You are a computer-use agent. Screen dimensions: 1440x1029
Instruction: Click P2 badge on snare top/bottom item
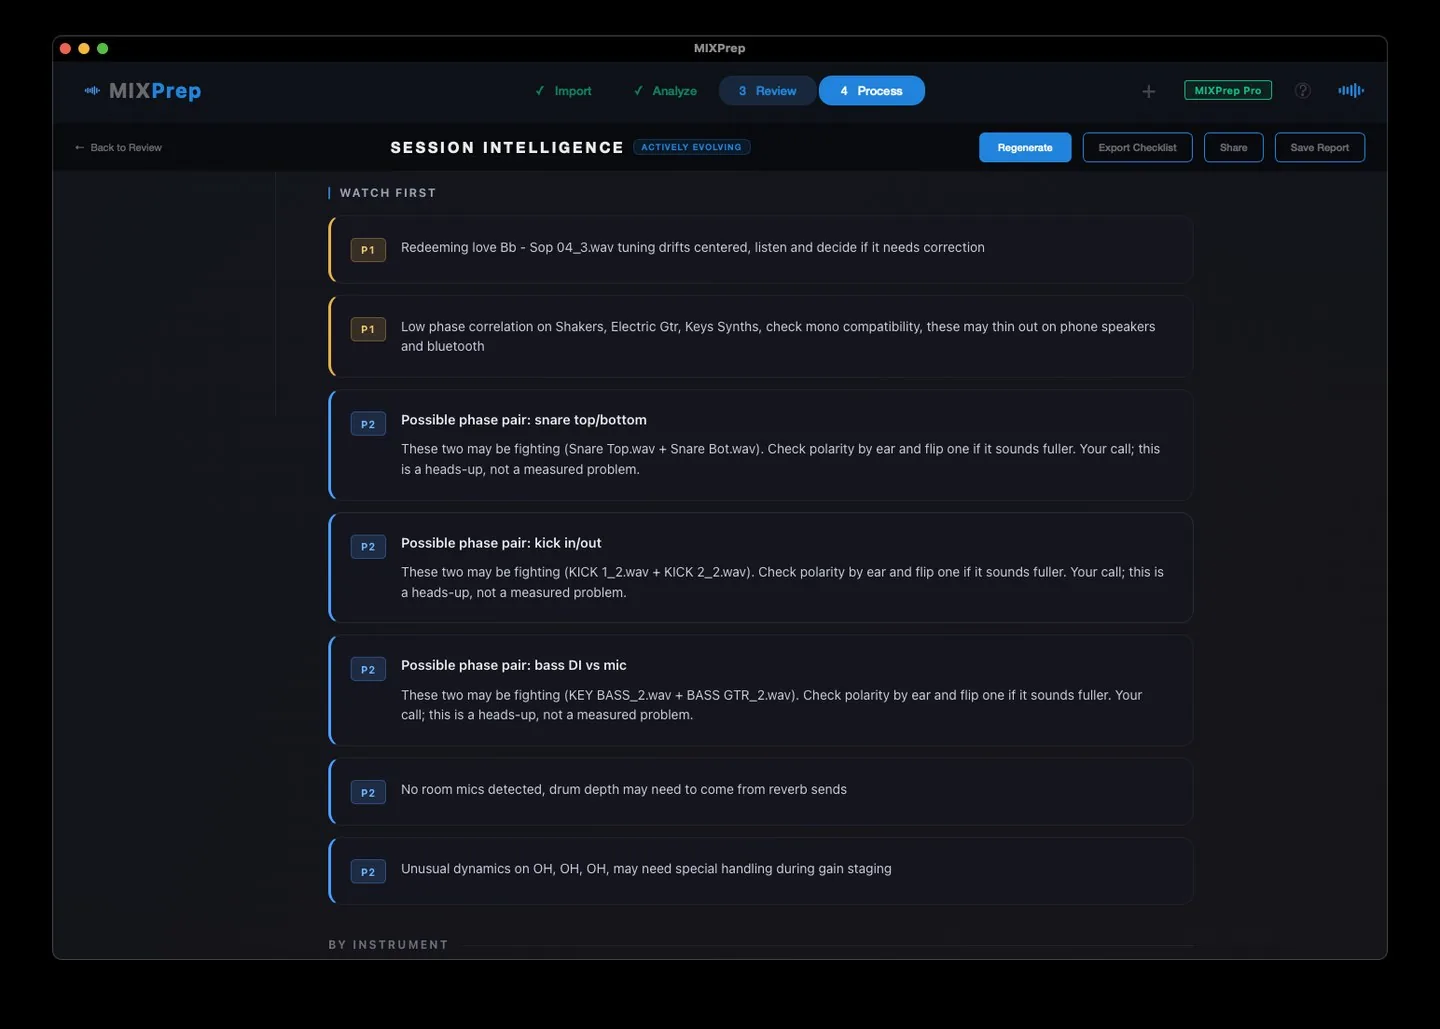[x=368, y=424]
